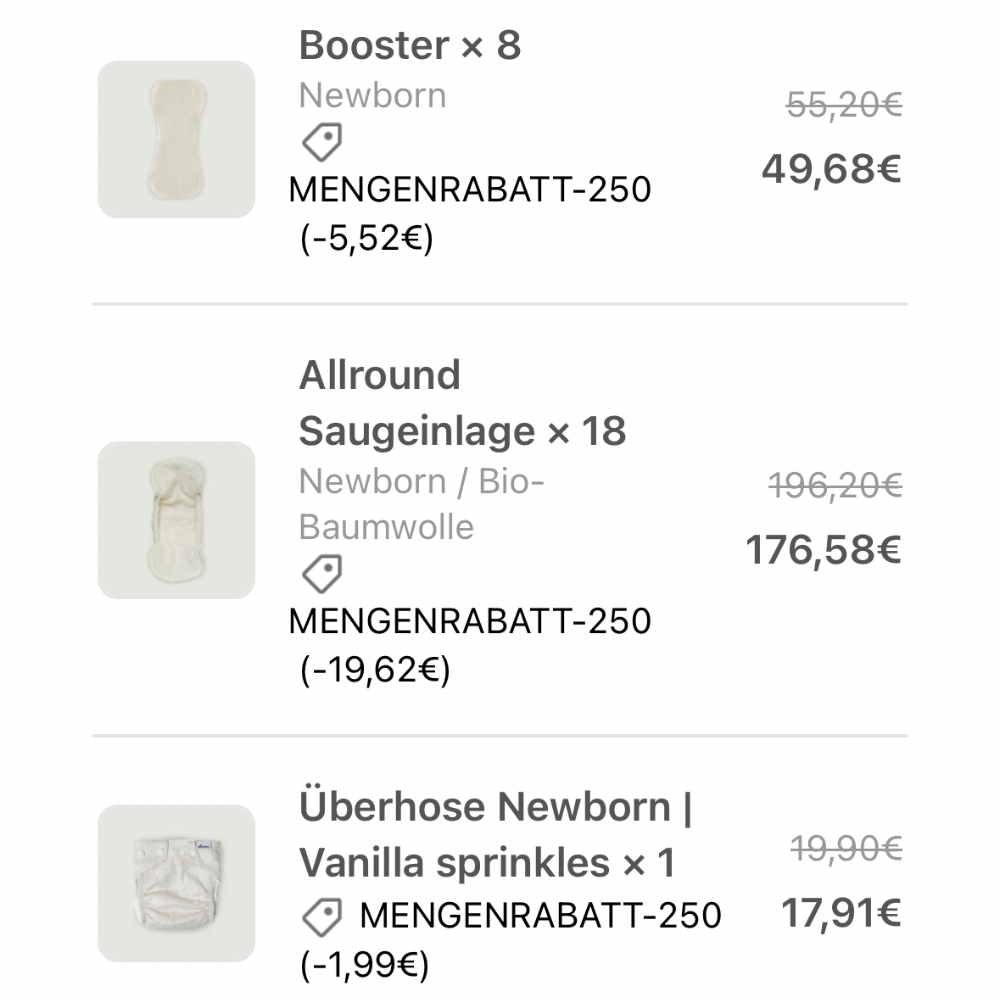Click the Newborn / Bio-Baumwolle variant text
1000x1000 pixels.
pos(421,504)
